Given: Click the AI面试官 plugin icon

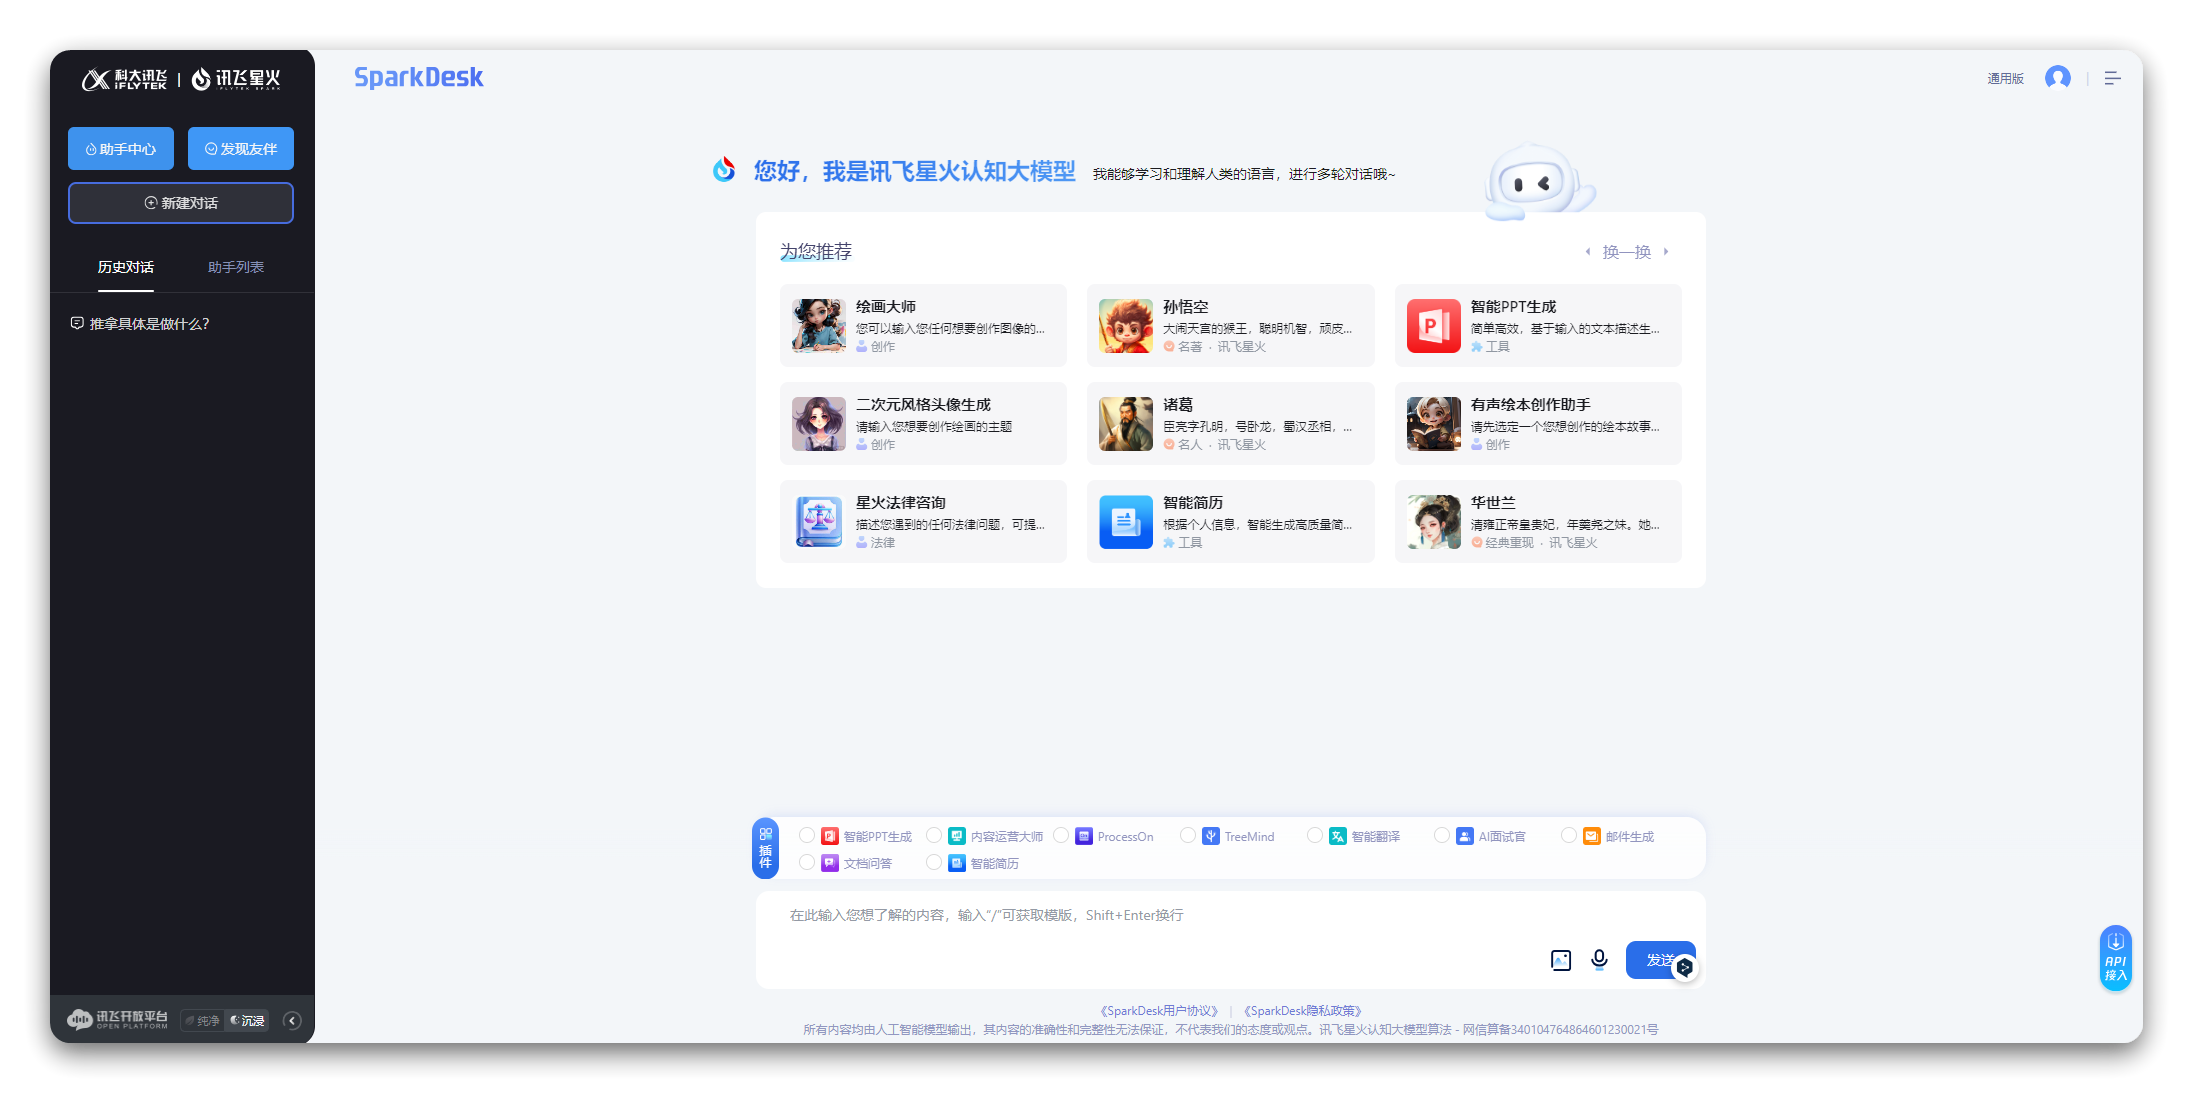Looking at the screenshot, I should [1465, 836].
